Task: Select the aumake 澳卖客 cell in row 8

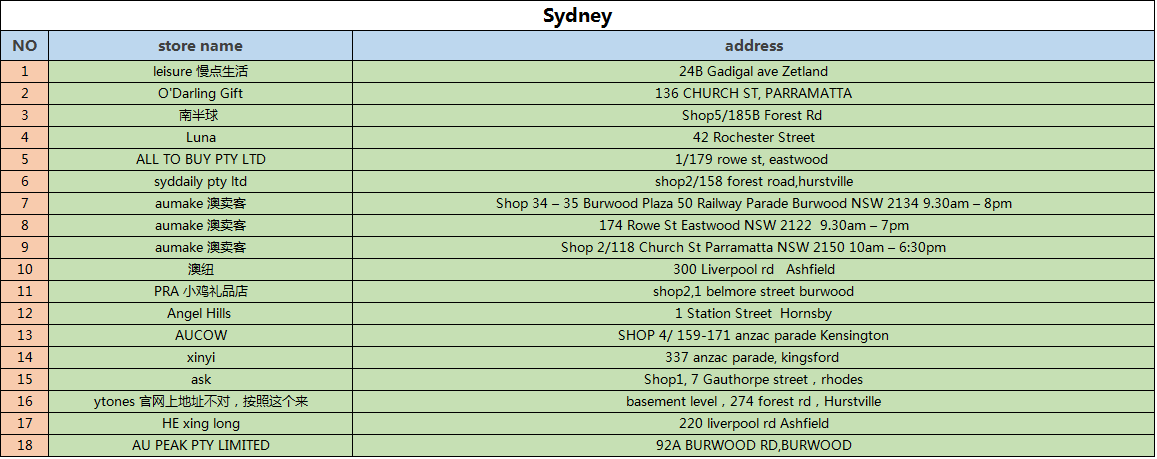Action: coord(200,226)
